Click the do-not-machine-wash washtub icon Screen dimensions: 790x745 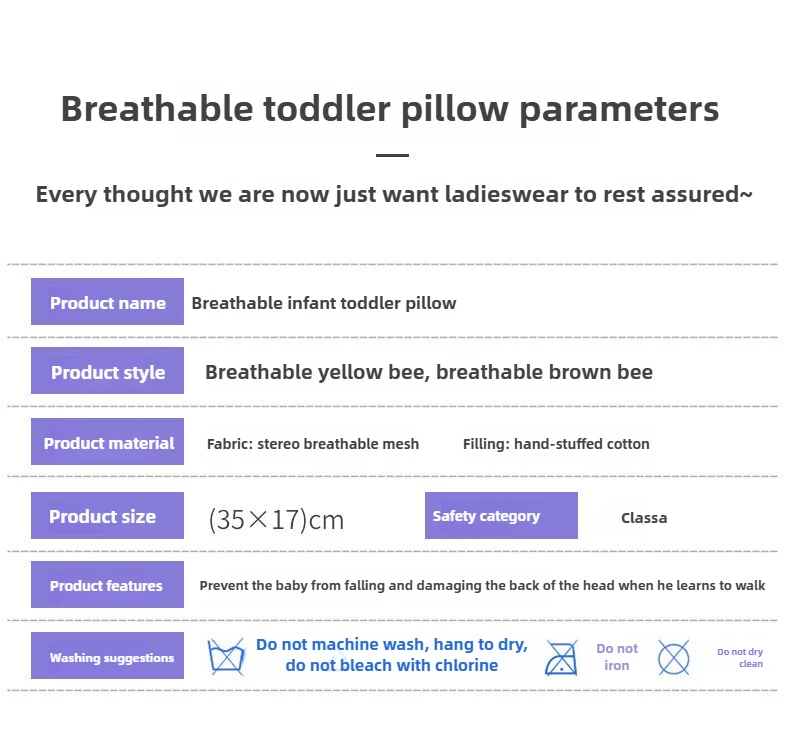point(226,657)
